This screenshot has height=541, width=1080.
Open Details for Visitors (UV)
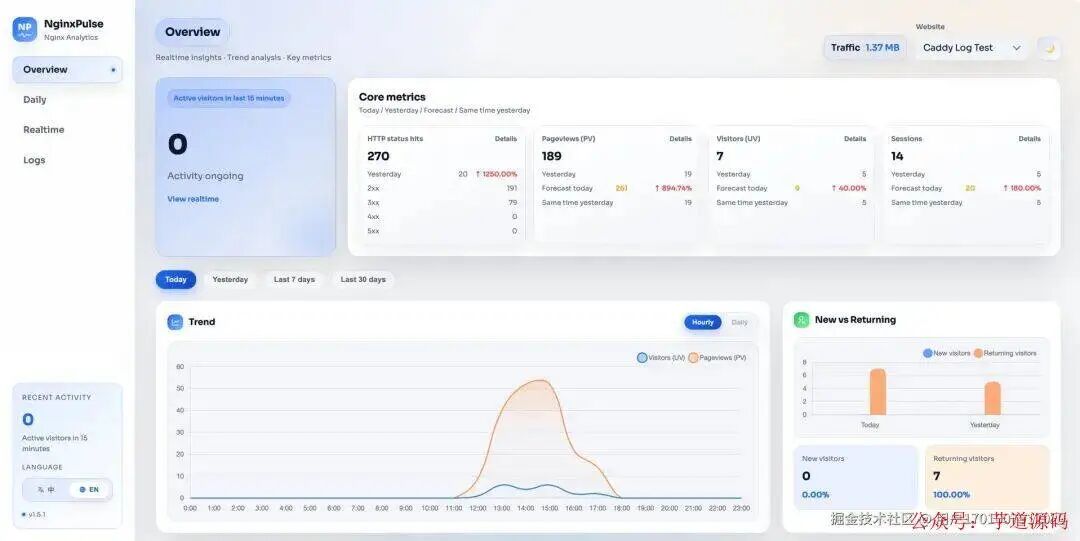855,139
